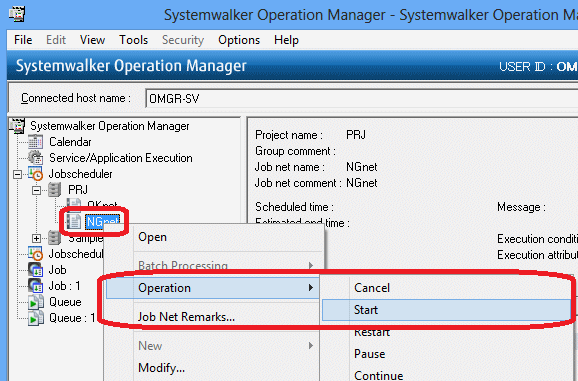Open the Tools menu
This screenshot has height=381, width=578.
click(133, 40)
